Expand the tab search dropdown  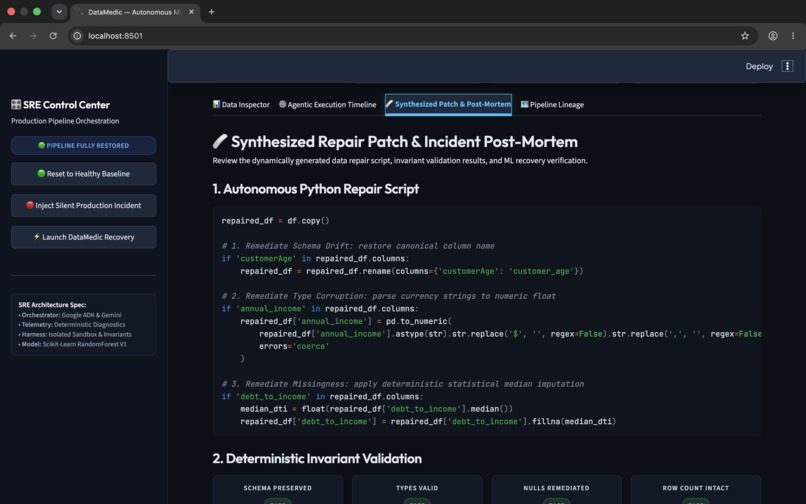coord(59,12)
